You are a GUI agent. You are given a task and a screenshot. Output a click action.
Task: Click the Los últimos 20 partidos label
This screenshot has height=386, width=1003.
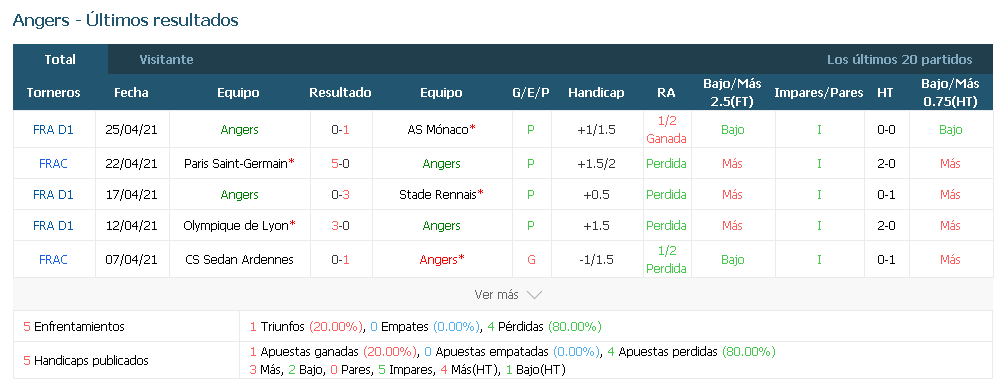pos(899,60)
